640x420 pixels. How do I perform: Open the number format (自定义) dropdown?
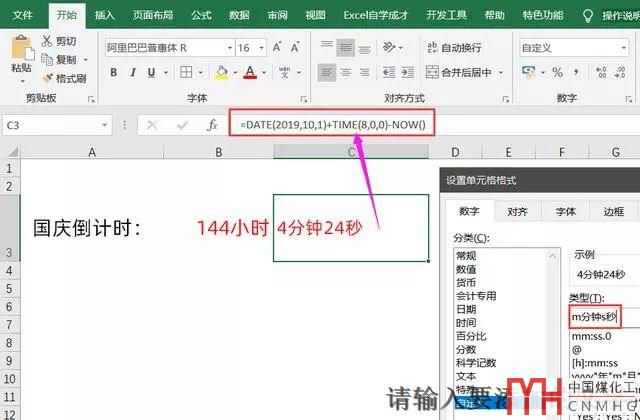coord(623,48)
